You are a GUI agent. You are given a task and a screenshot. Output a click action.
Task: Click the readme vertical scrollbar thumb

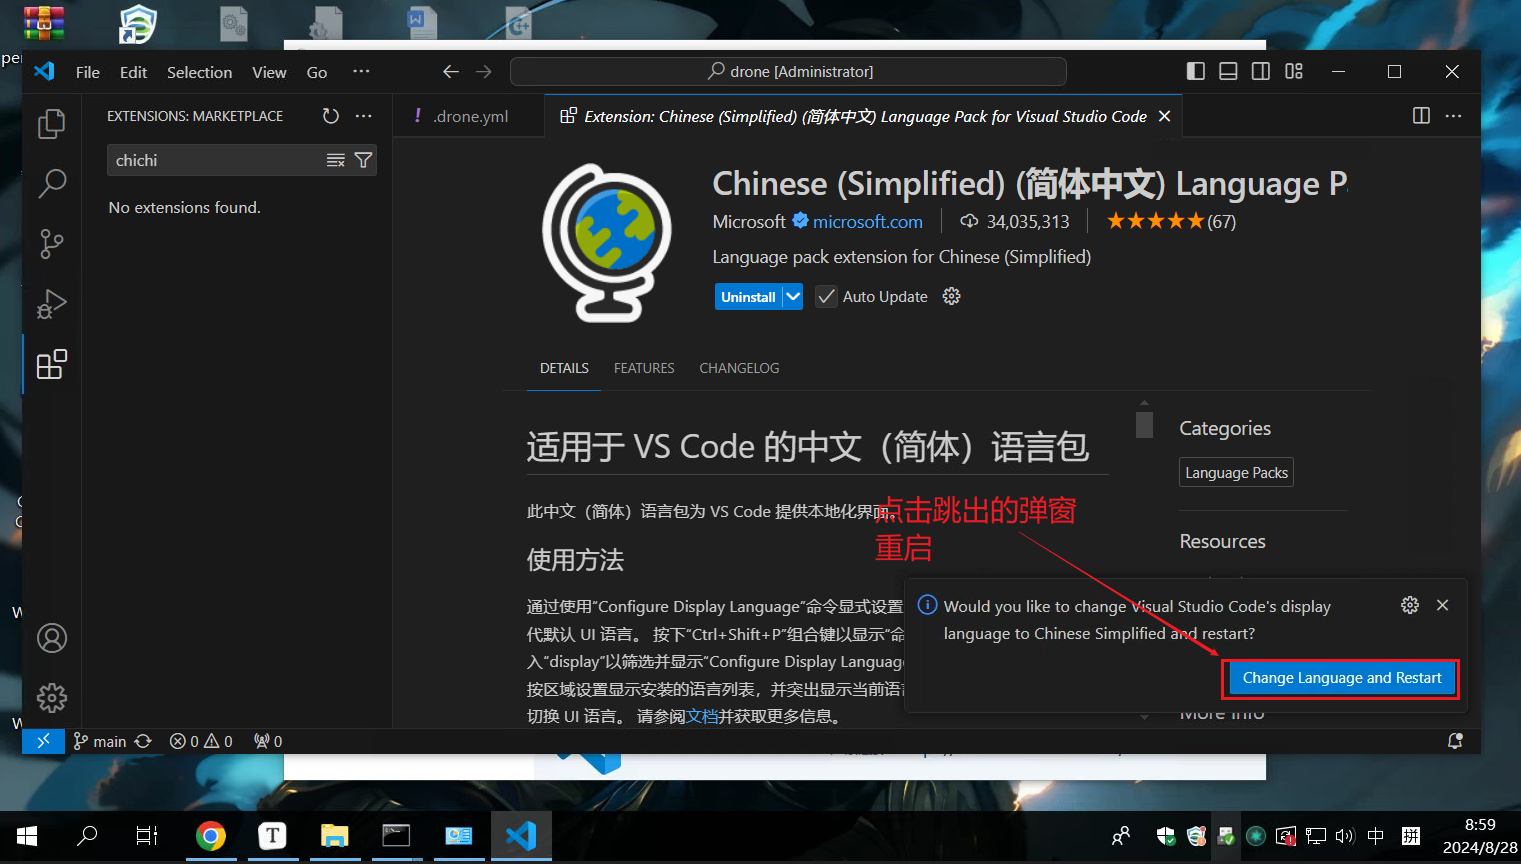click(1144, 425)
